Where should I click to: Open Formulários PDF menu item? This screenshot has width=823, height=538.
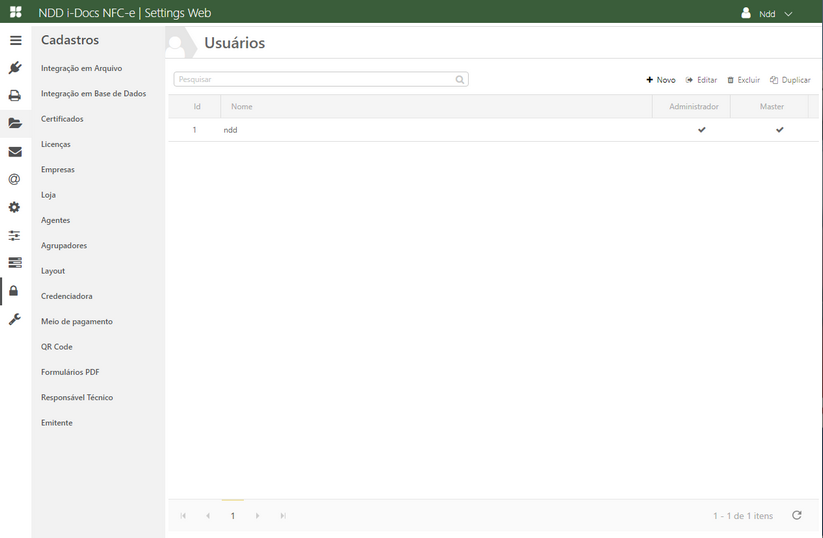pyautogui.click(x=70, y=372)
